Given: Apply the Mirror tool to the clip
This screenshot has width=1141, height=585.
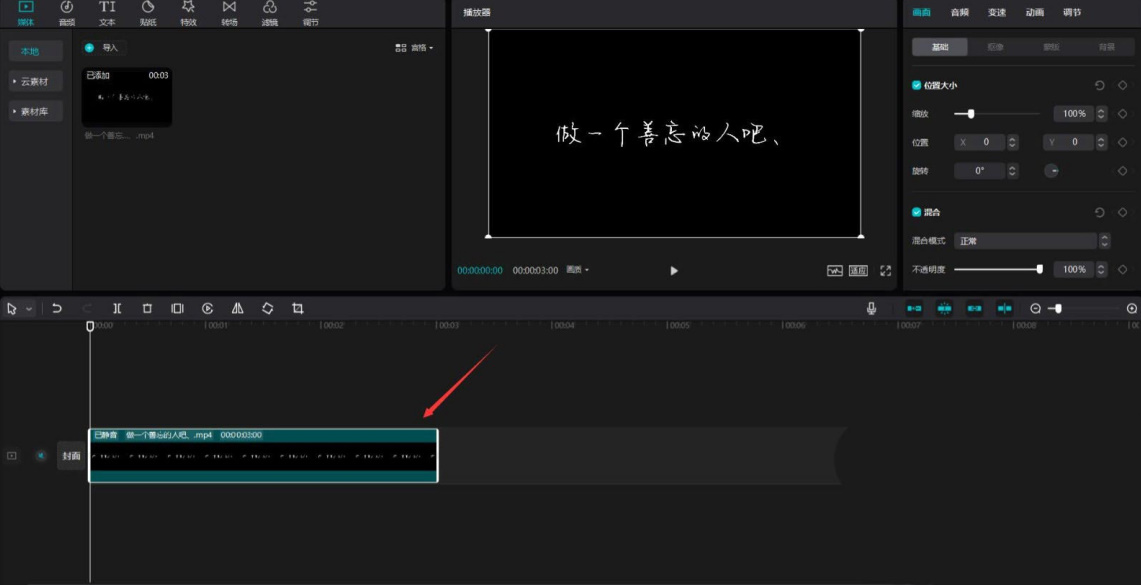Looking at the screenshot, I should point(236,308).
